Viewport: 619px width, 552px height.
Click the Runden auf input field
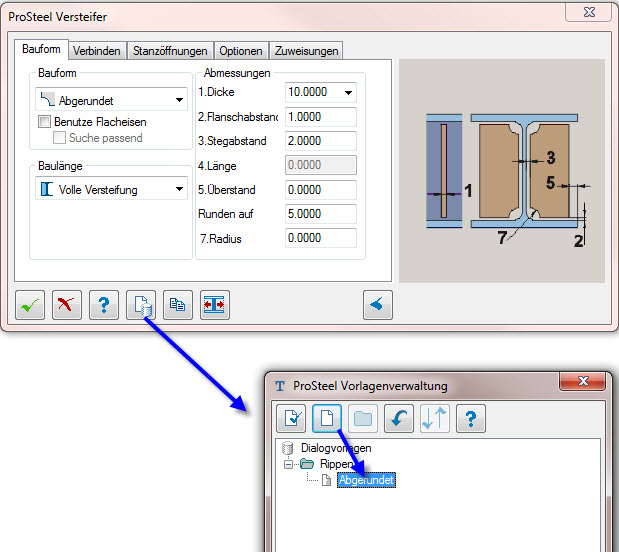(321, 214)
